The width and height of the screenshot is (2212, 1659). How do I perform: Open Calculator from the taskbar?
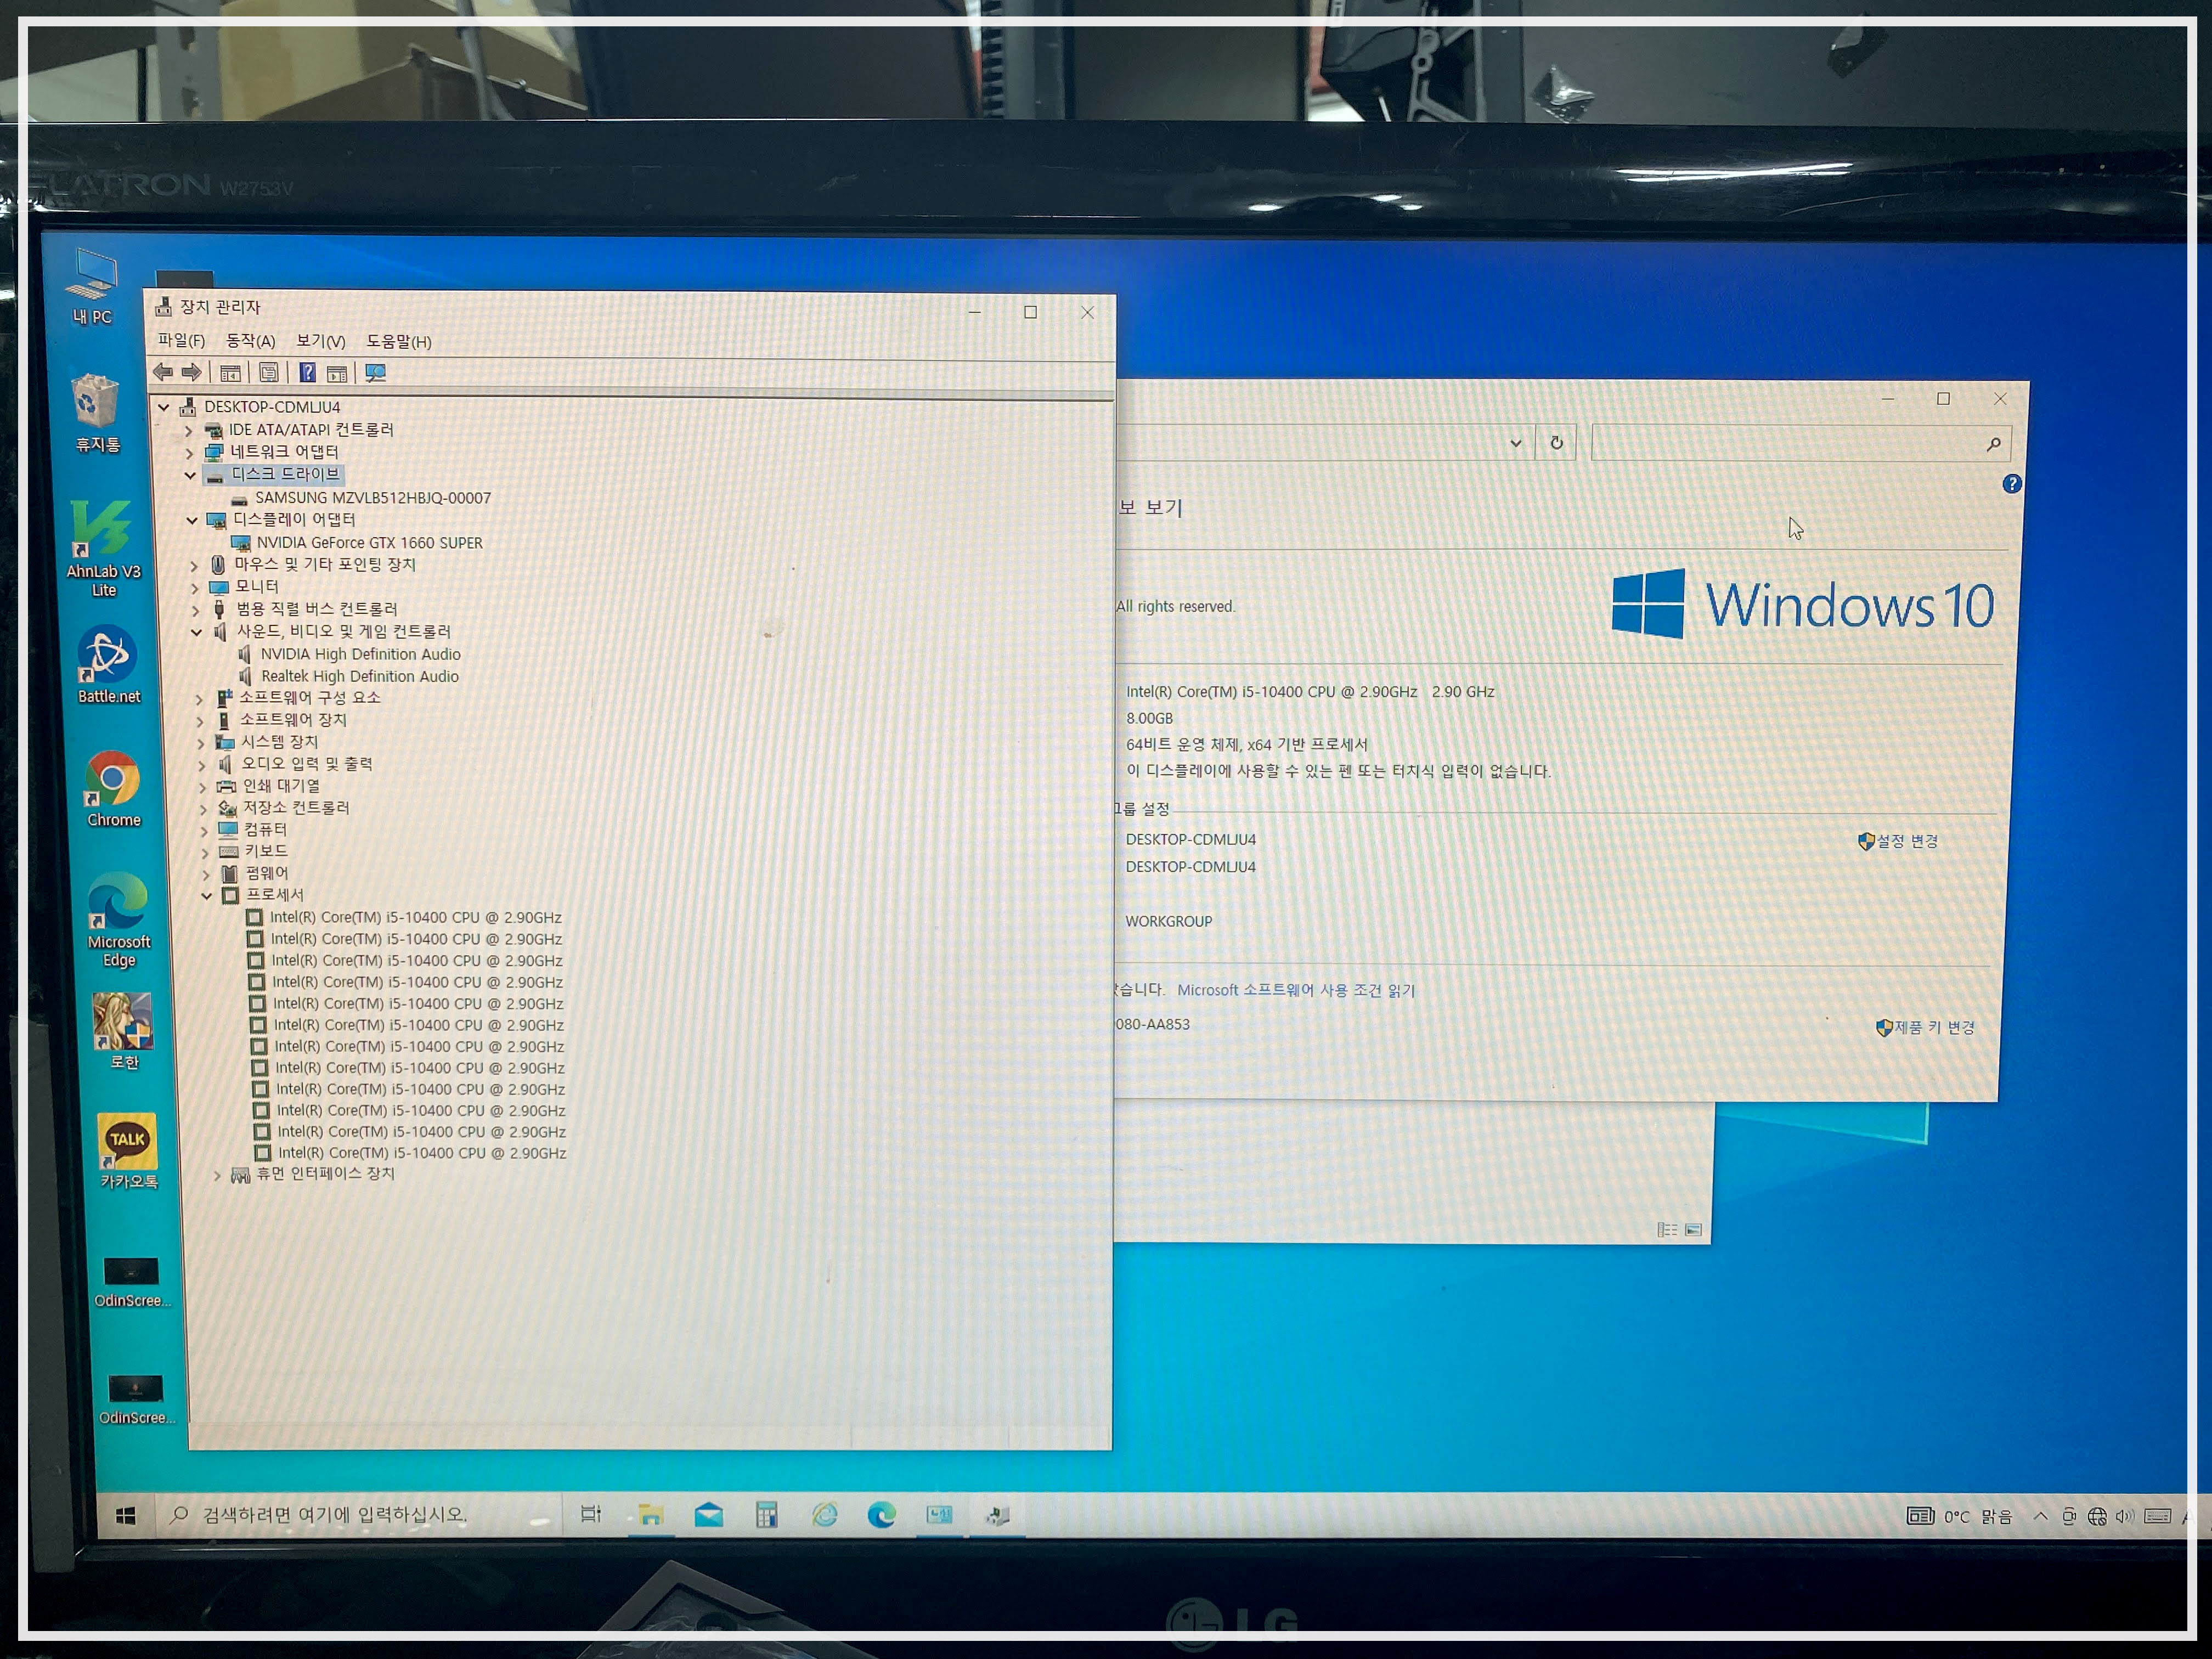pos(766,1515)
